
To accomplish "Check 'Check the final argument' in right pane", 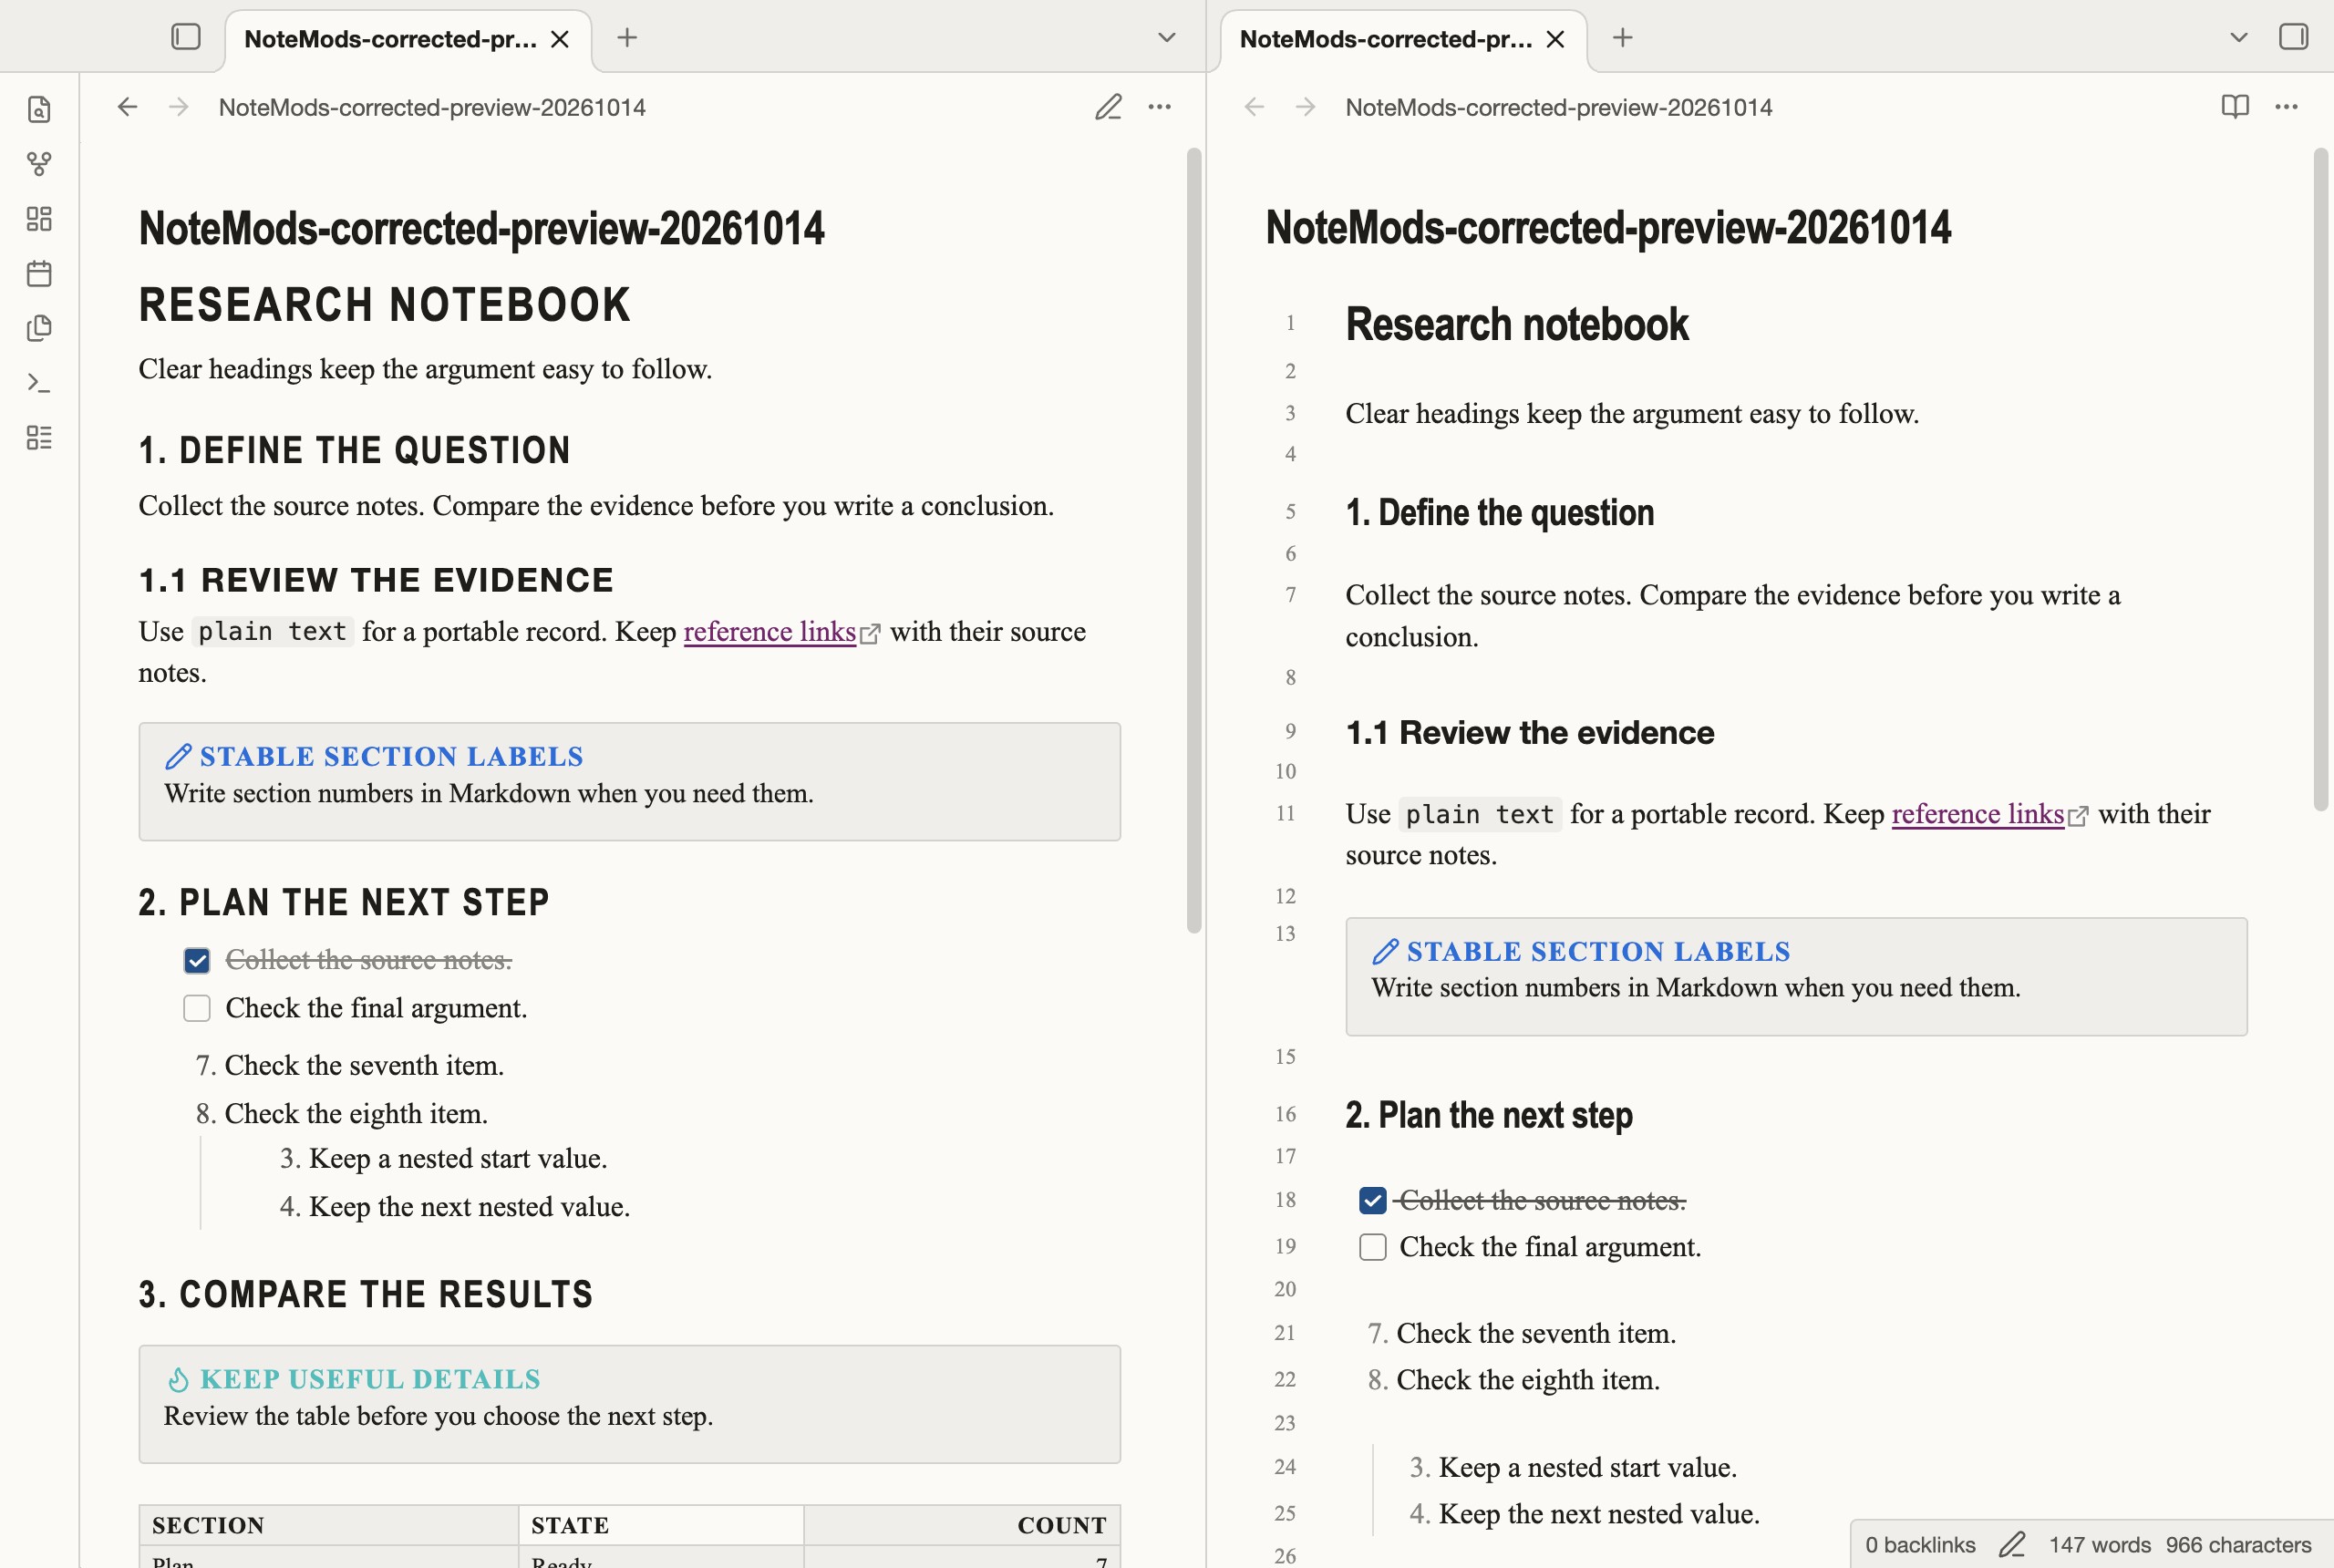I will click(x=1373, y=1247).
